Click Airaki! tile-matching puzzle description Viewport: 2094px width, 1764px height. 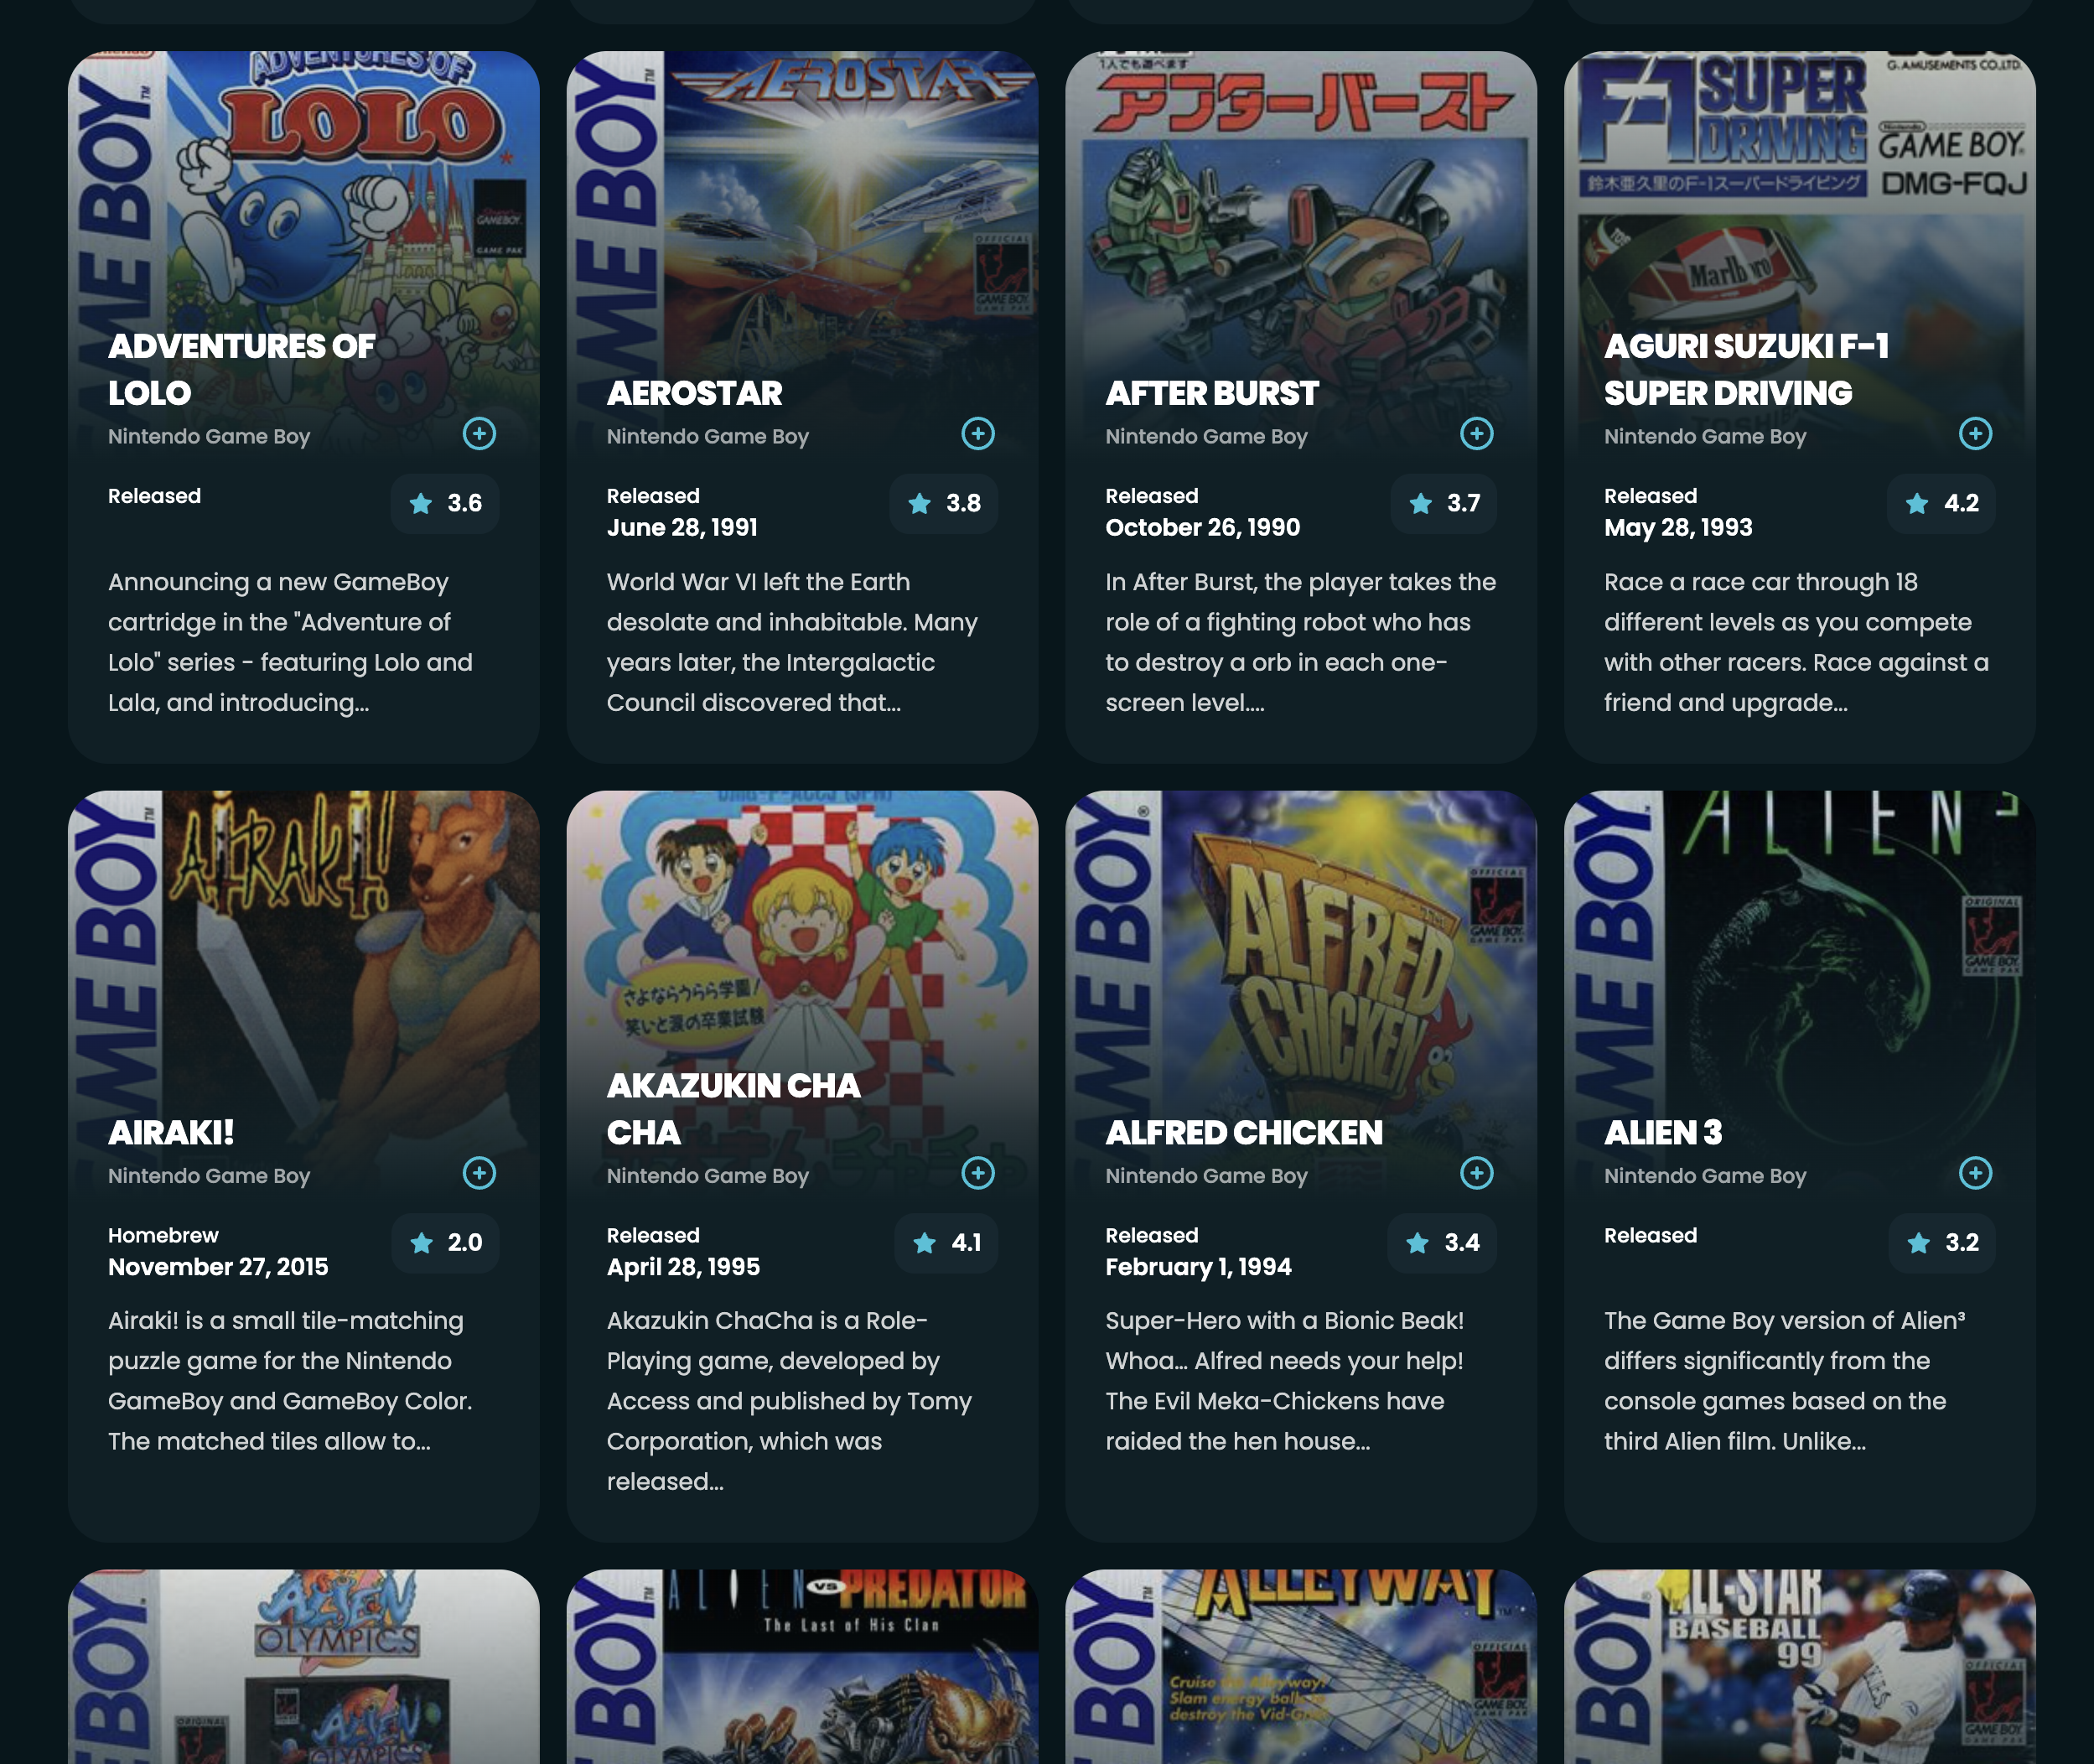tap(290, 1380)
